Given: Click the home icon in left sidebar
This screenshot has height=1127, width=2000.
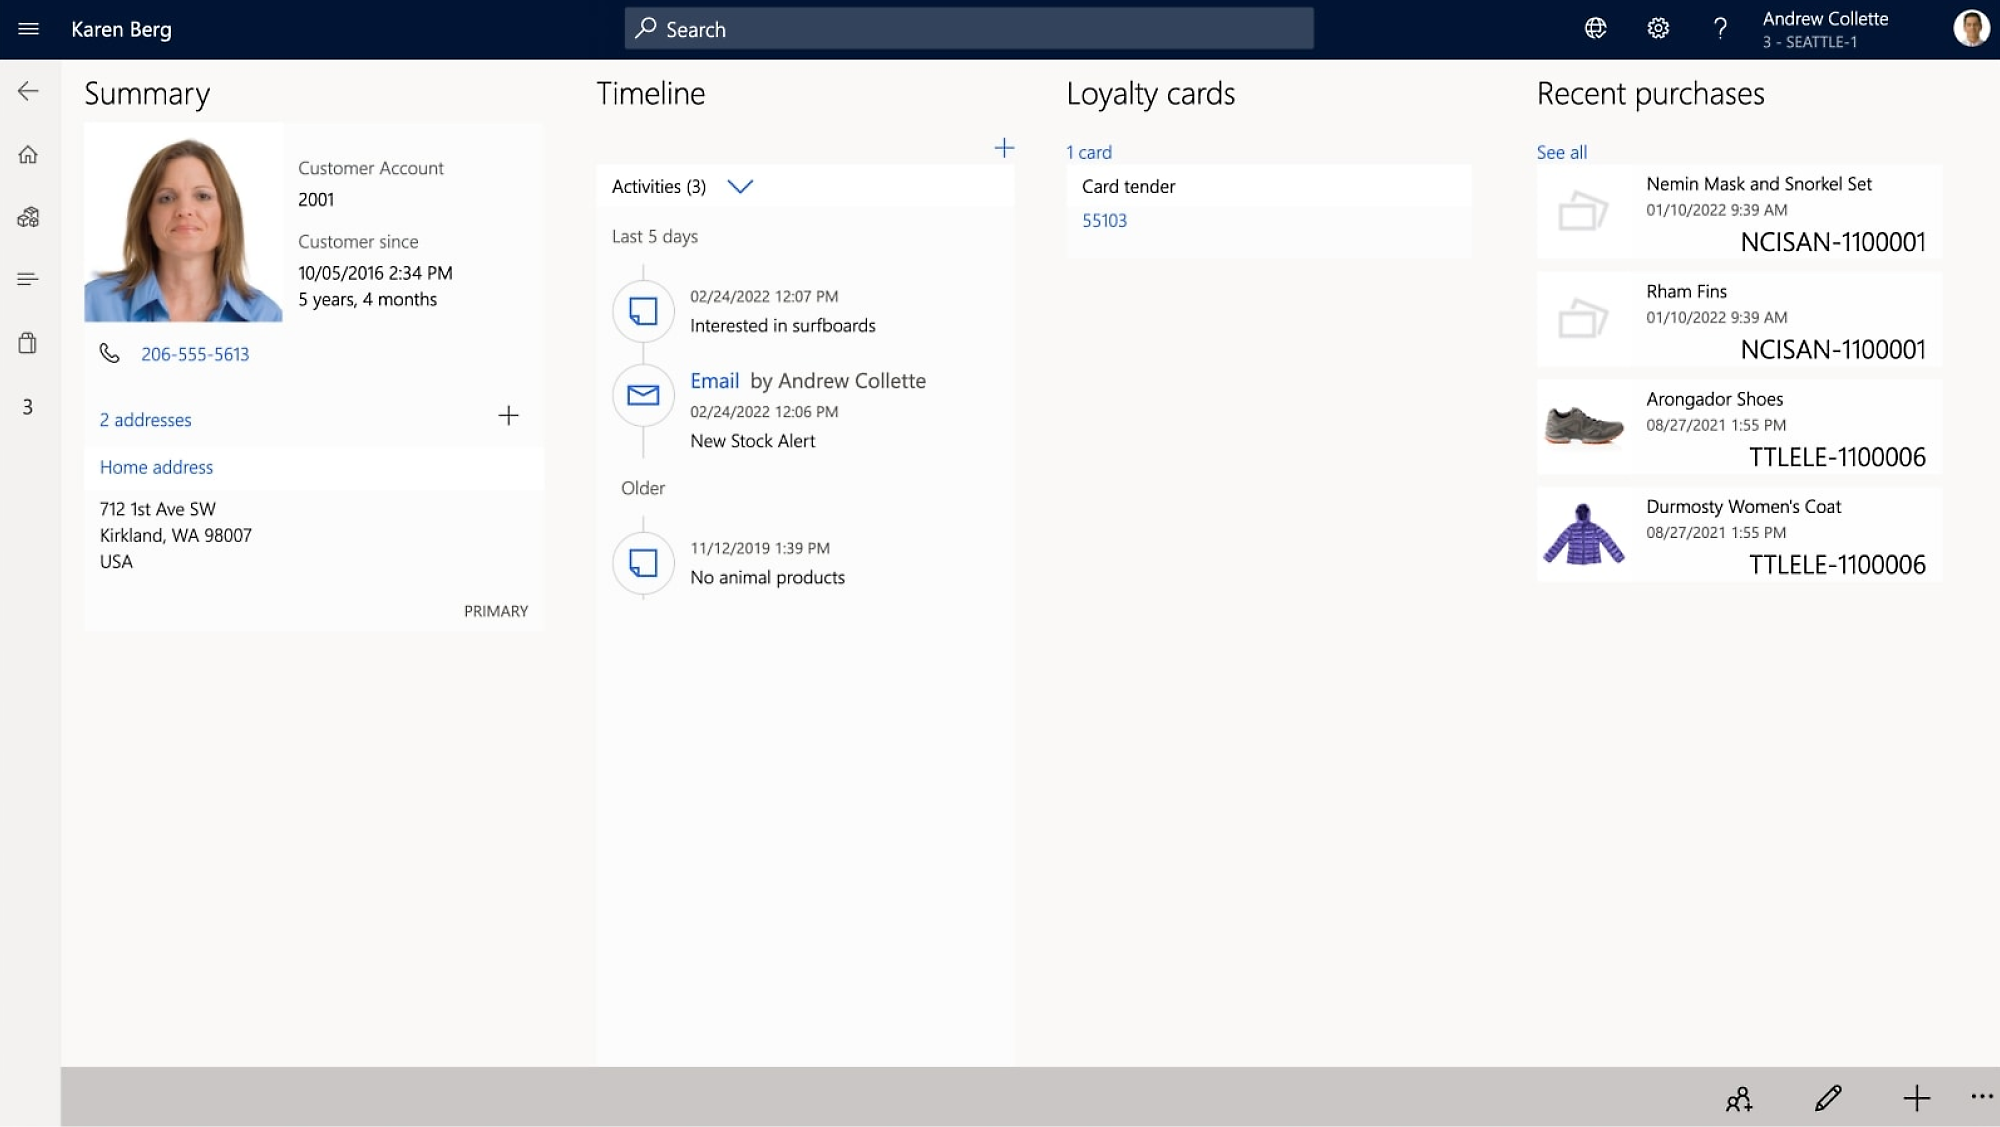Looking at the screenshot, I should click(27, 154).
